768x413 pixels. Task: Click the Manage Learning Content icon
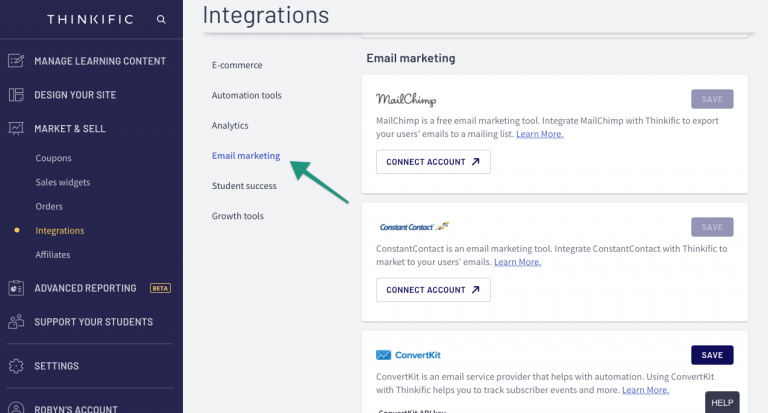click(16, 61)
